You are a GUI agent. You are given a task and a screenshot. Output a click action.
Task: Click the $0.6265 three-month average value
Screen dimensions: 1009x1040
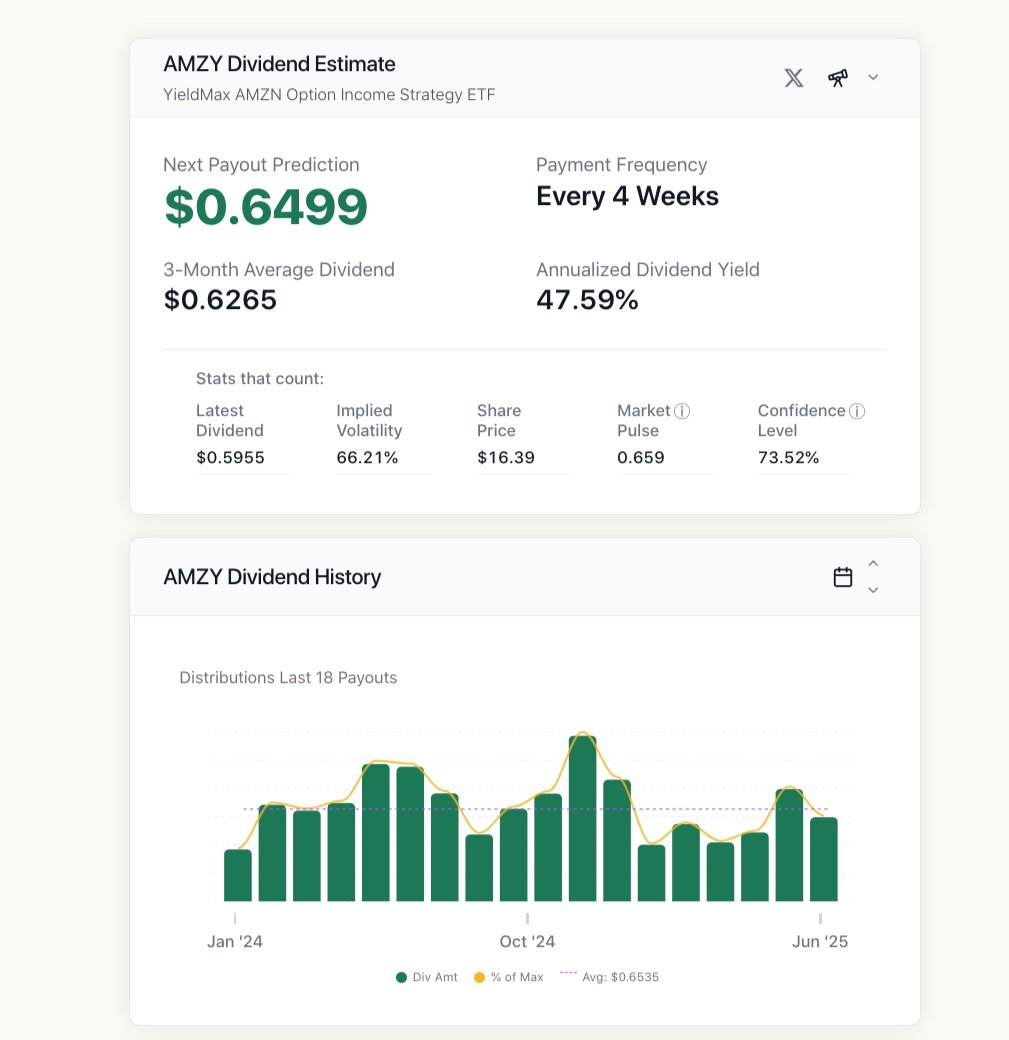tap(220, 300)
